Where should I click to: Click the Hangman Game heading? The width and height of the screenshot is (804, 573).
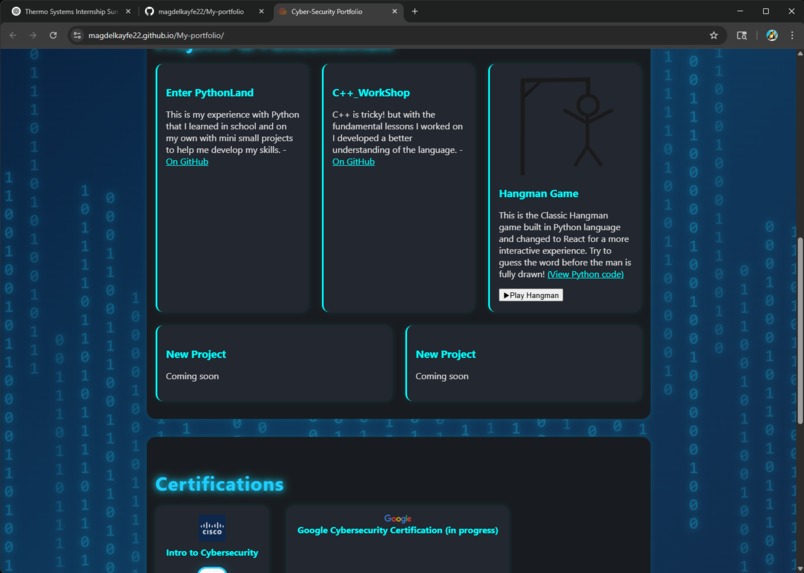click(538, 193)
